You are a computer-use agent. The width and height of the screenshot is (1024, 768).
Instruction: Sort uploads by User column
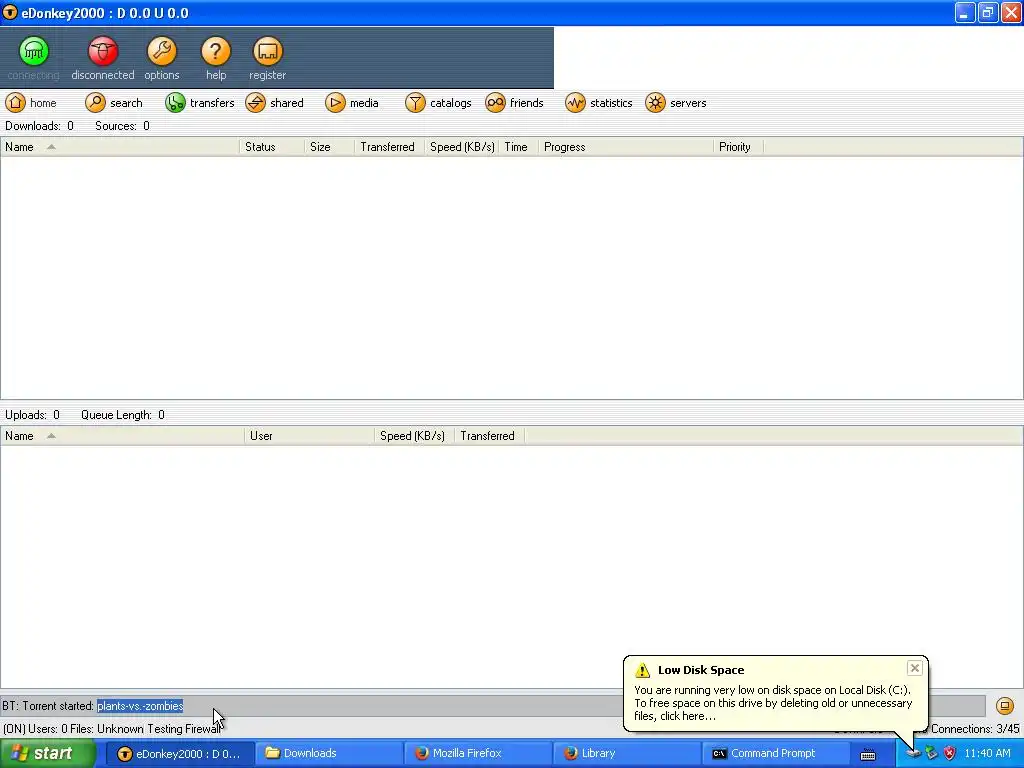coord(310,436)
